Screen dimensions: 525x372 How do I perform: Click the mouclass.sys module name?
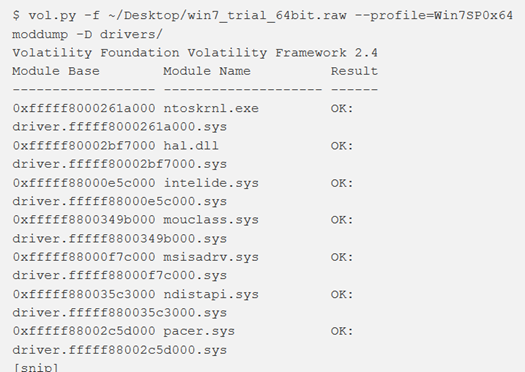coord(211,220)
